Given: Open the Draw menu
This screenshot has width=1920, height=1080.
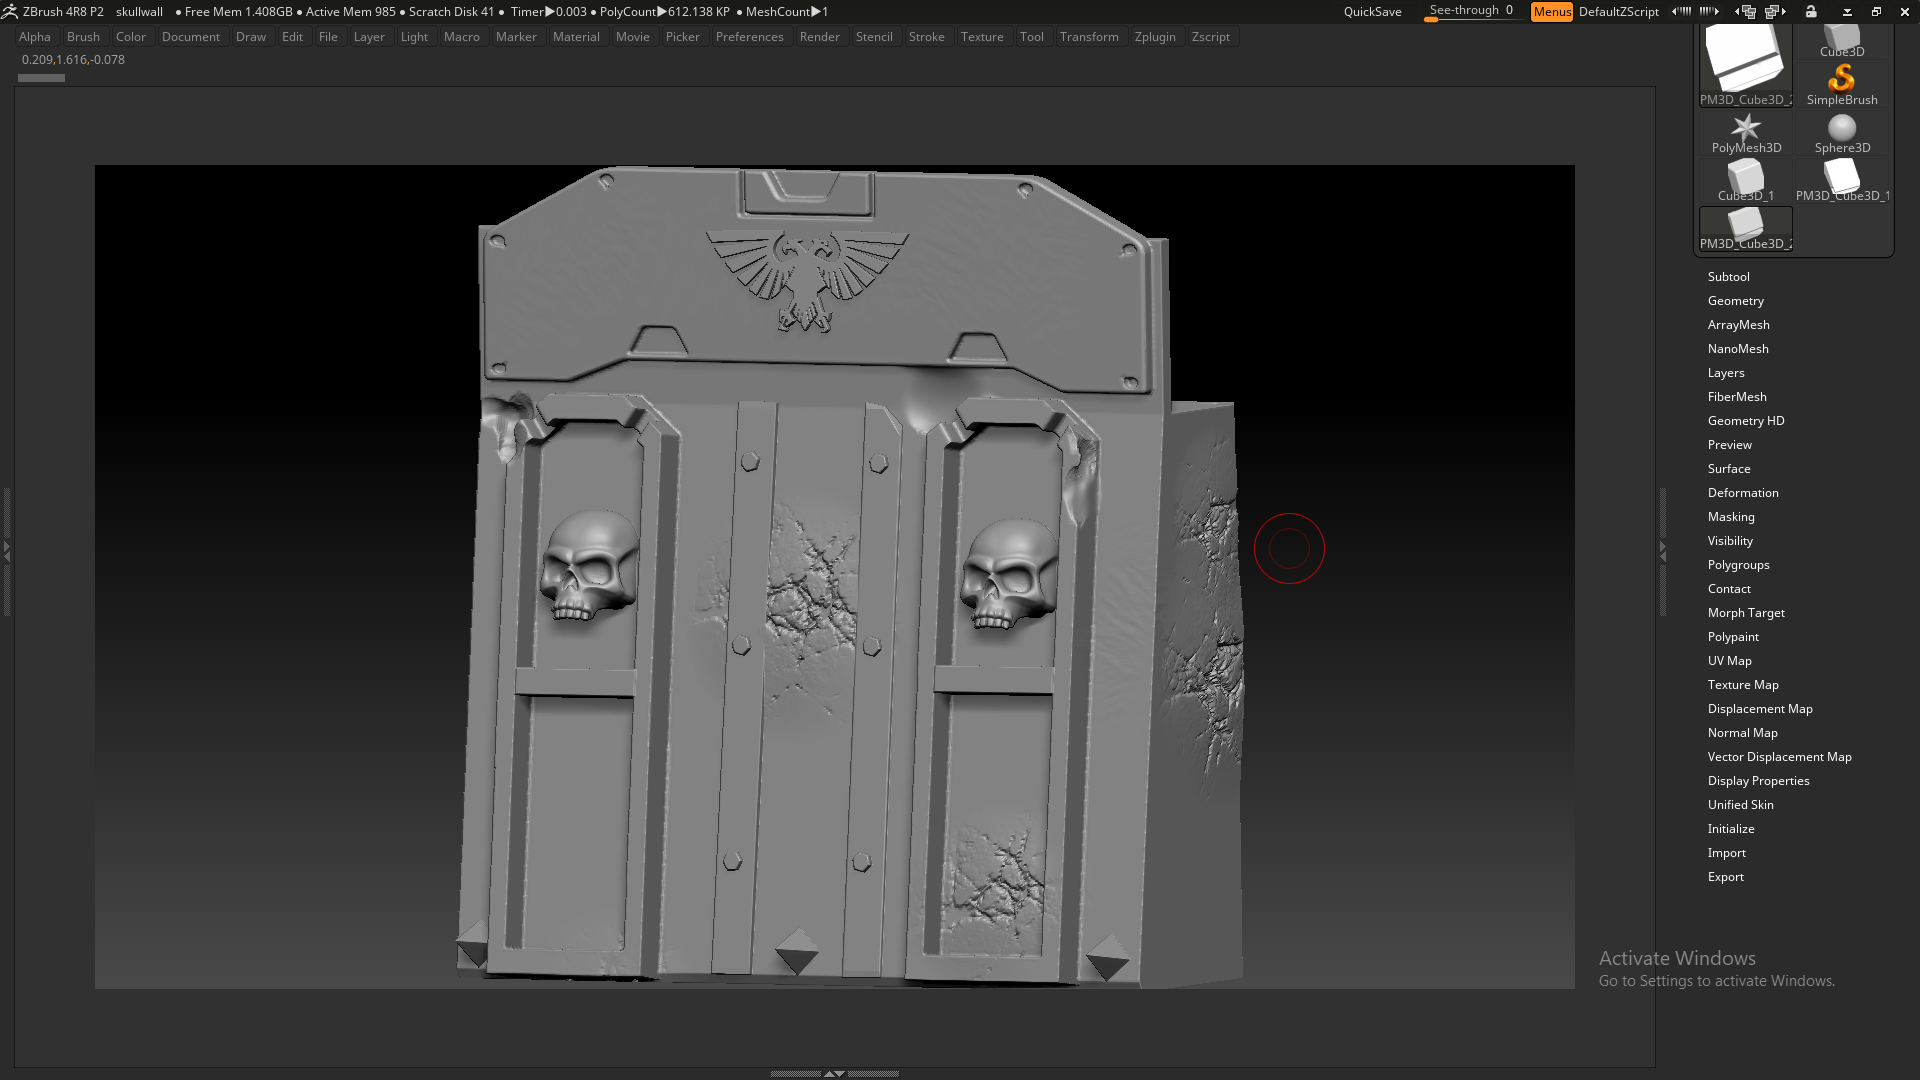Looking at the screenshot, I should coord(251,37).
